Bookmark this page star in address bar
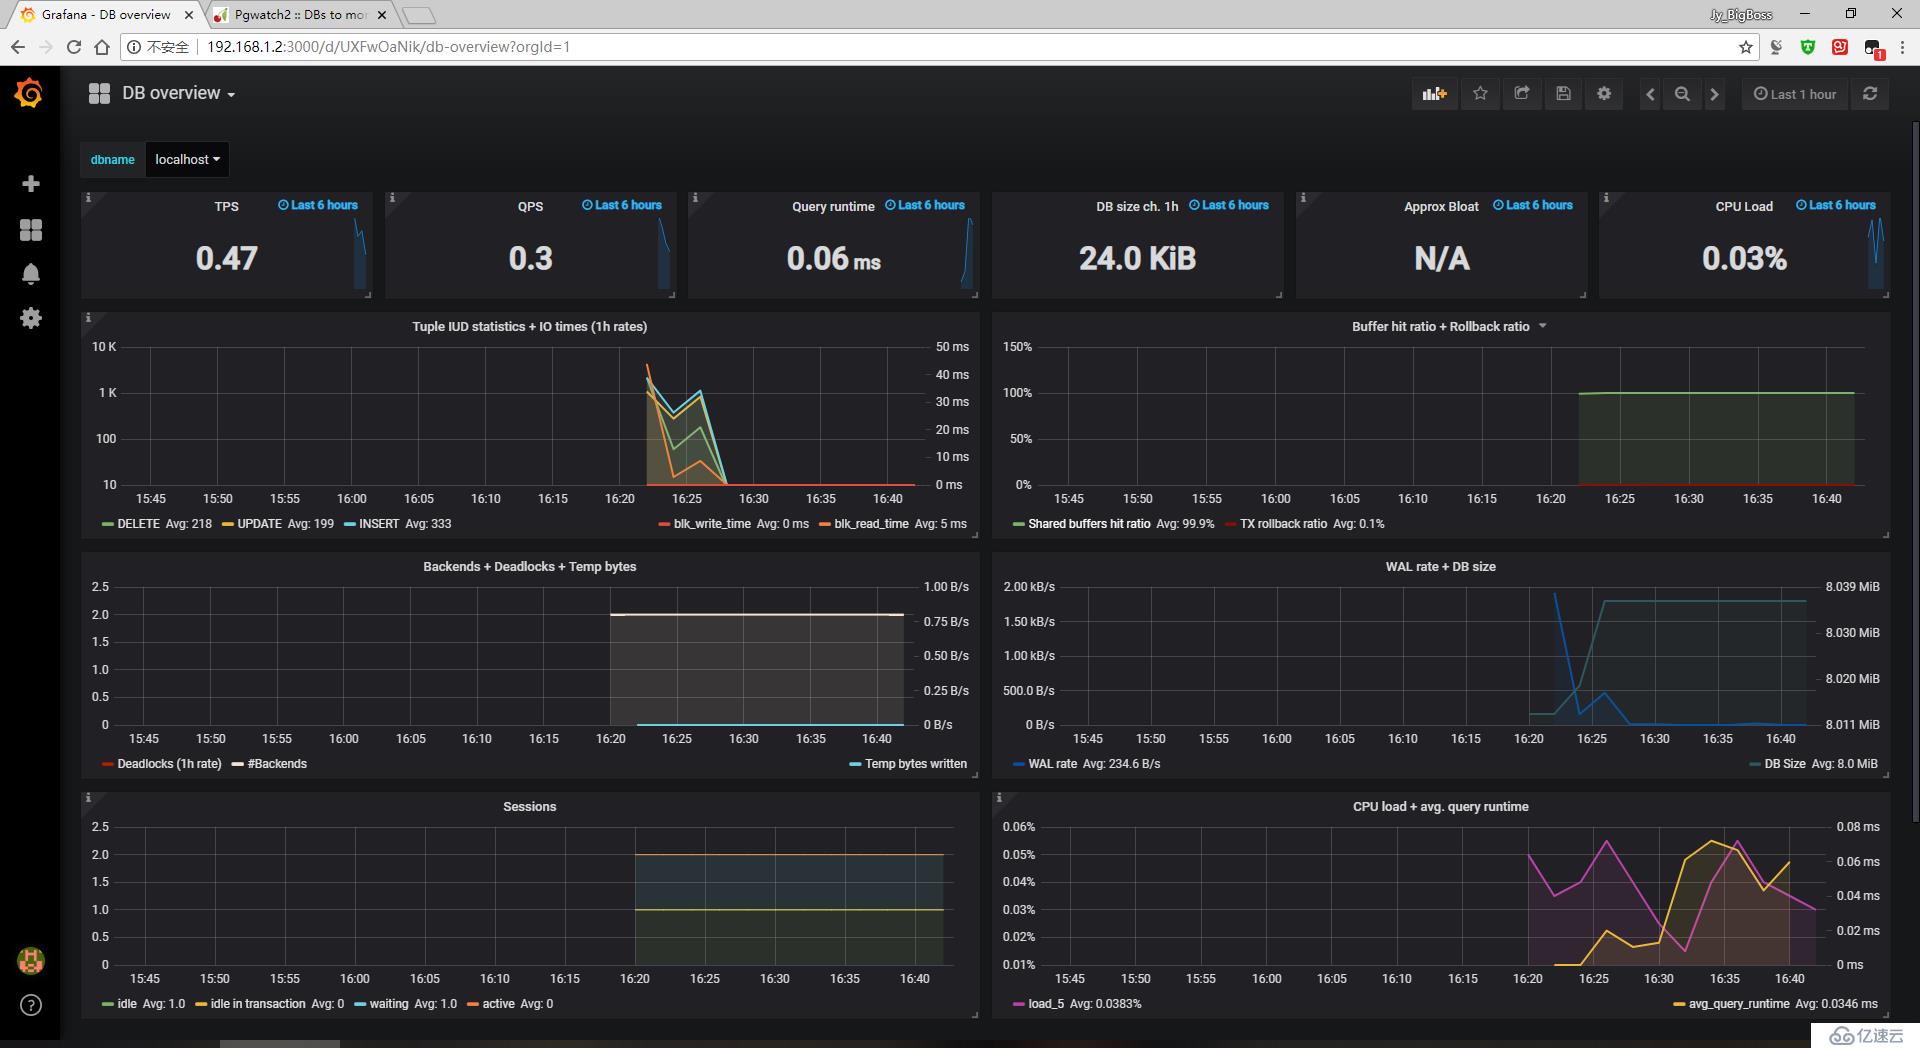 click(x=1745, y=47)
